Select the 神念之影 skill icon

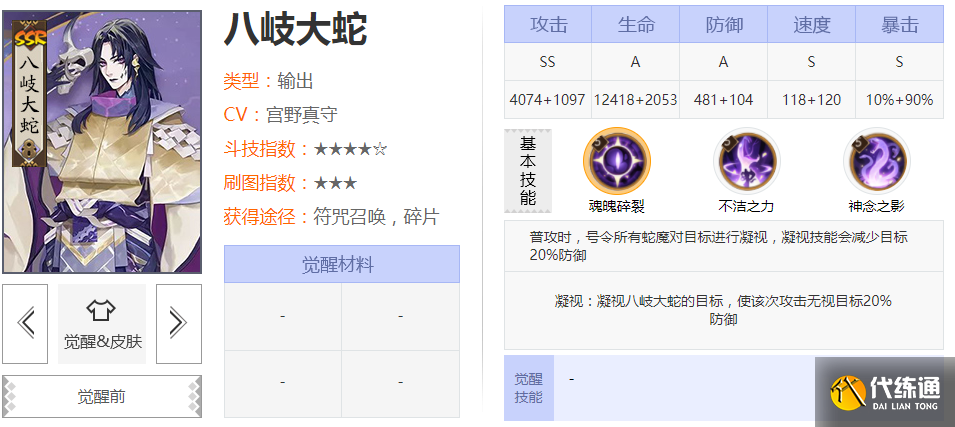click(876, 162)
